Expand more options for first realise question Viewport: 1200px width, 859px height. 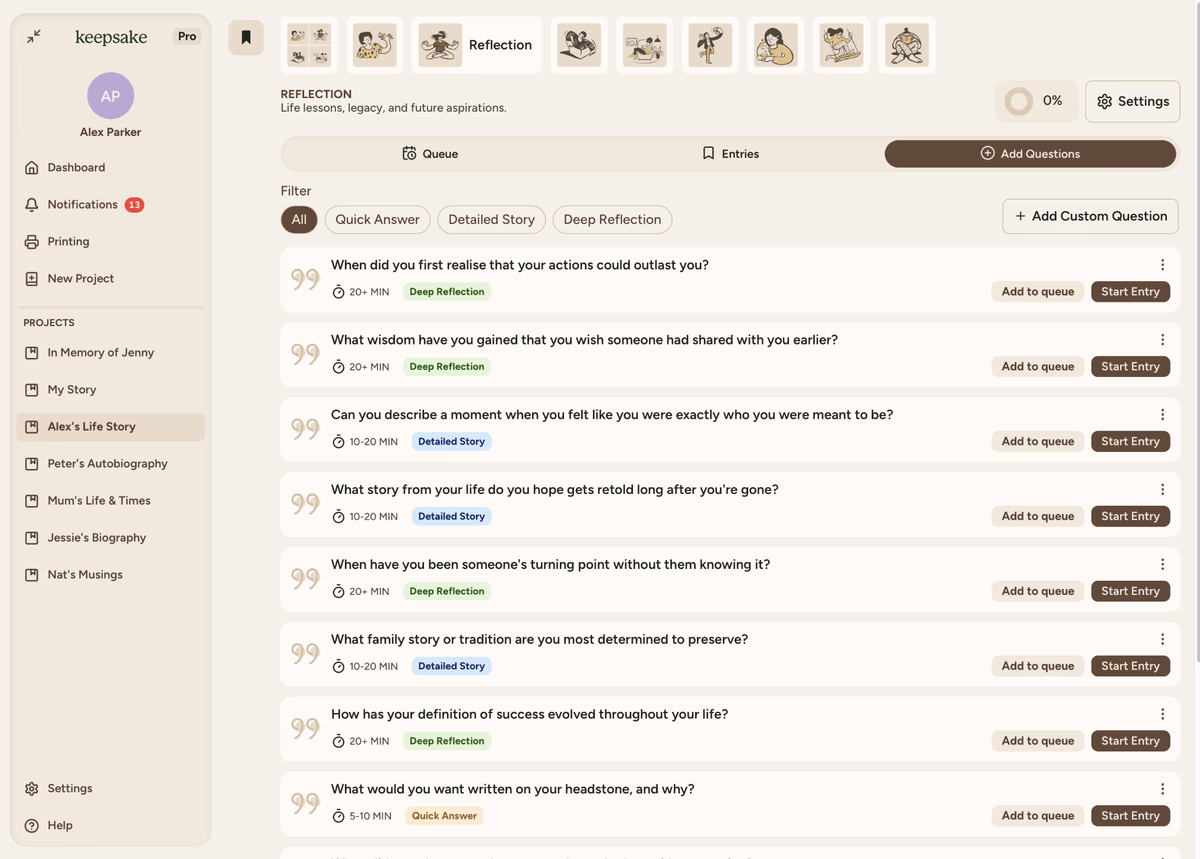coord(1162,265)
